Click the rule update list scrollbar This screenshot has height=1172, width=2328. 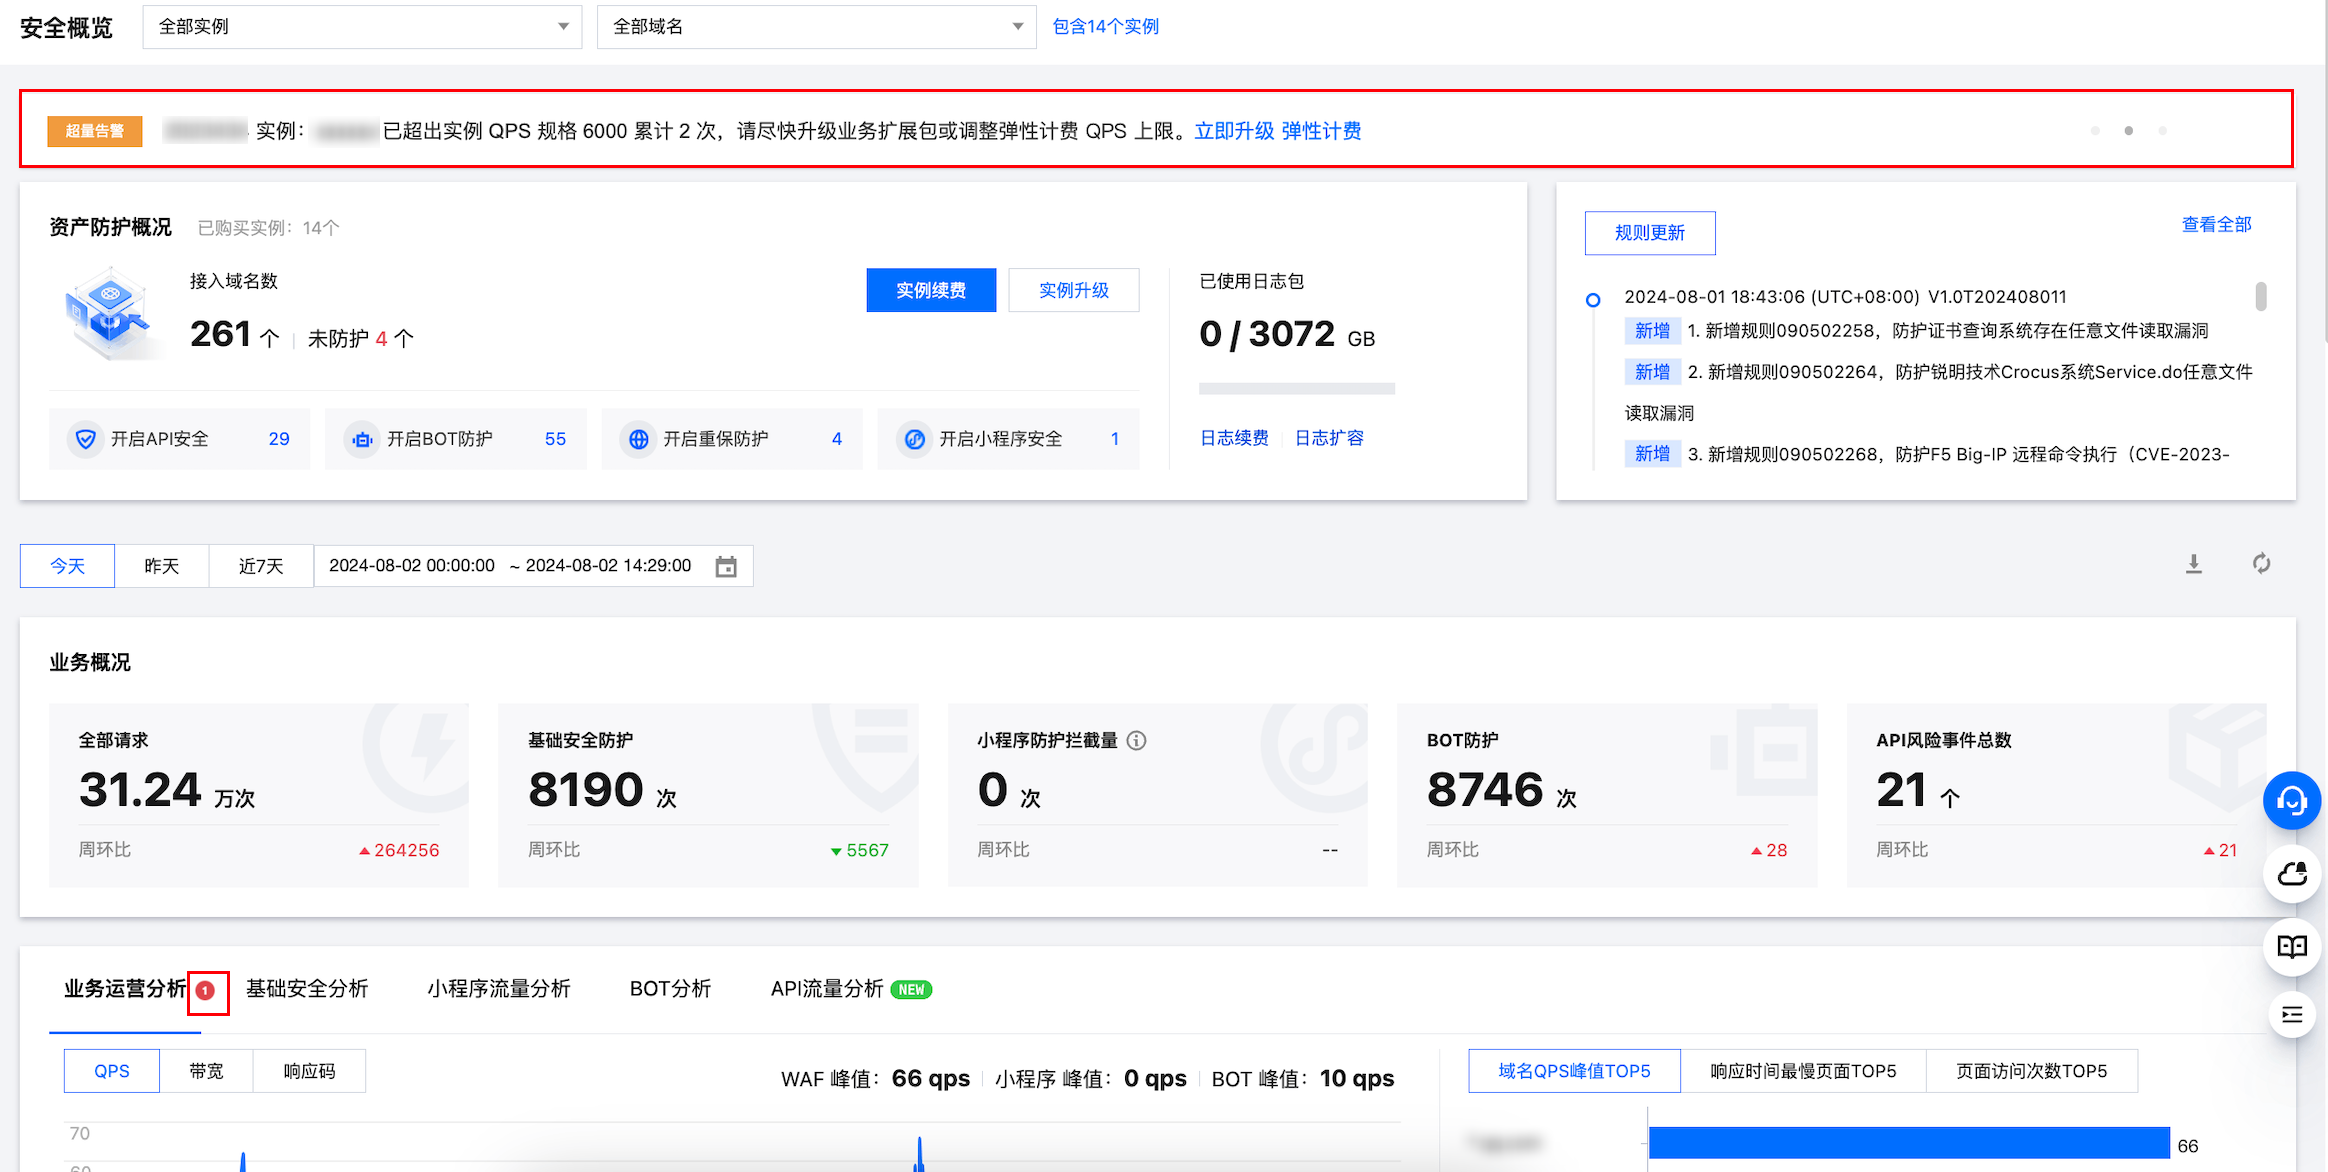[x=2260, y=297]
